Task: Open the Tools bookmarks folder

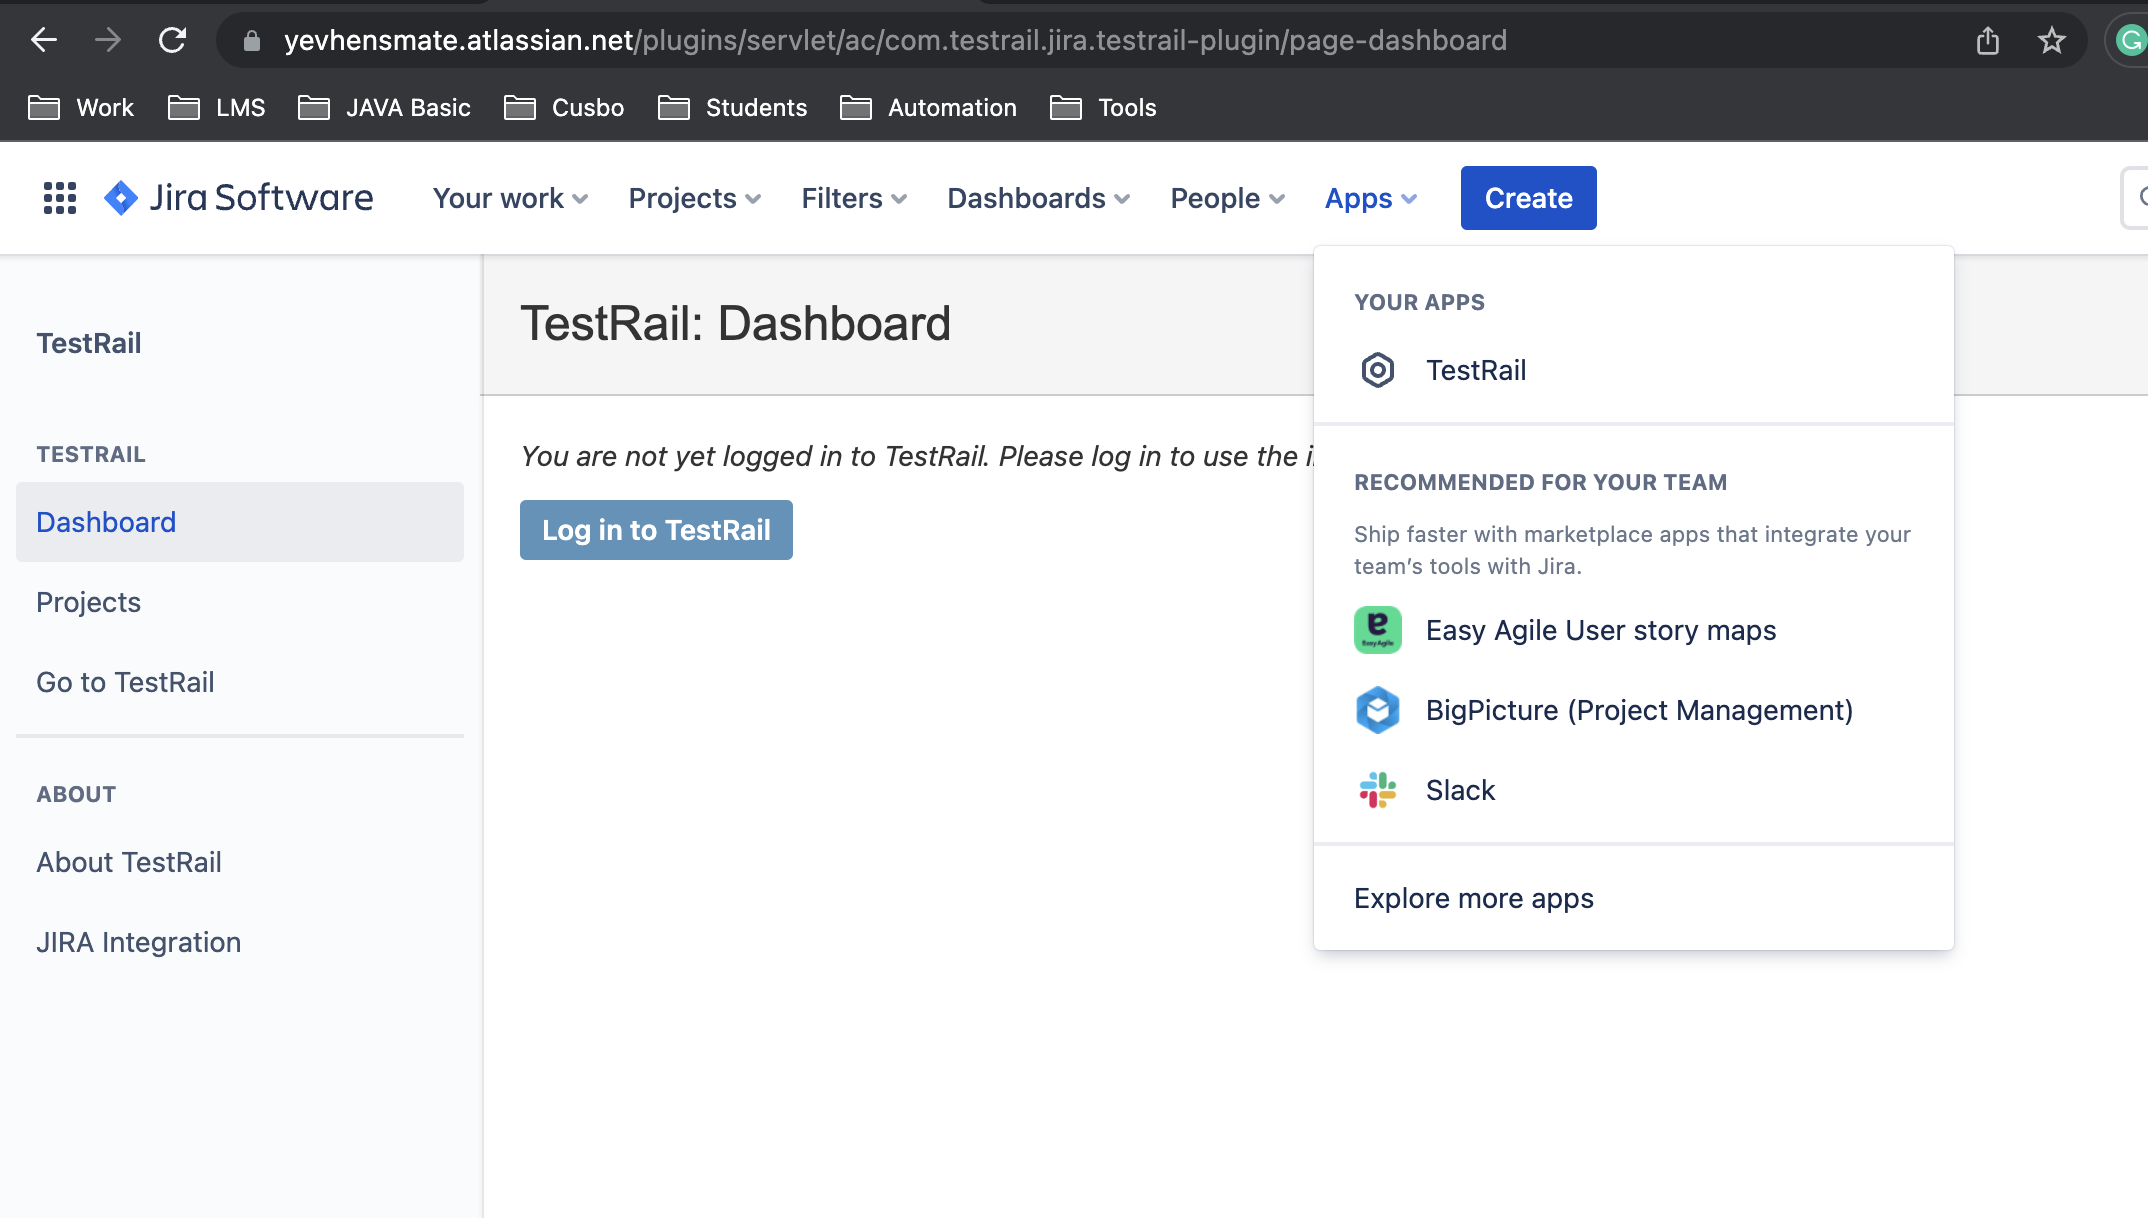Action: tap(1103, 108)
